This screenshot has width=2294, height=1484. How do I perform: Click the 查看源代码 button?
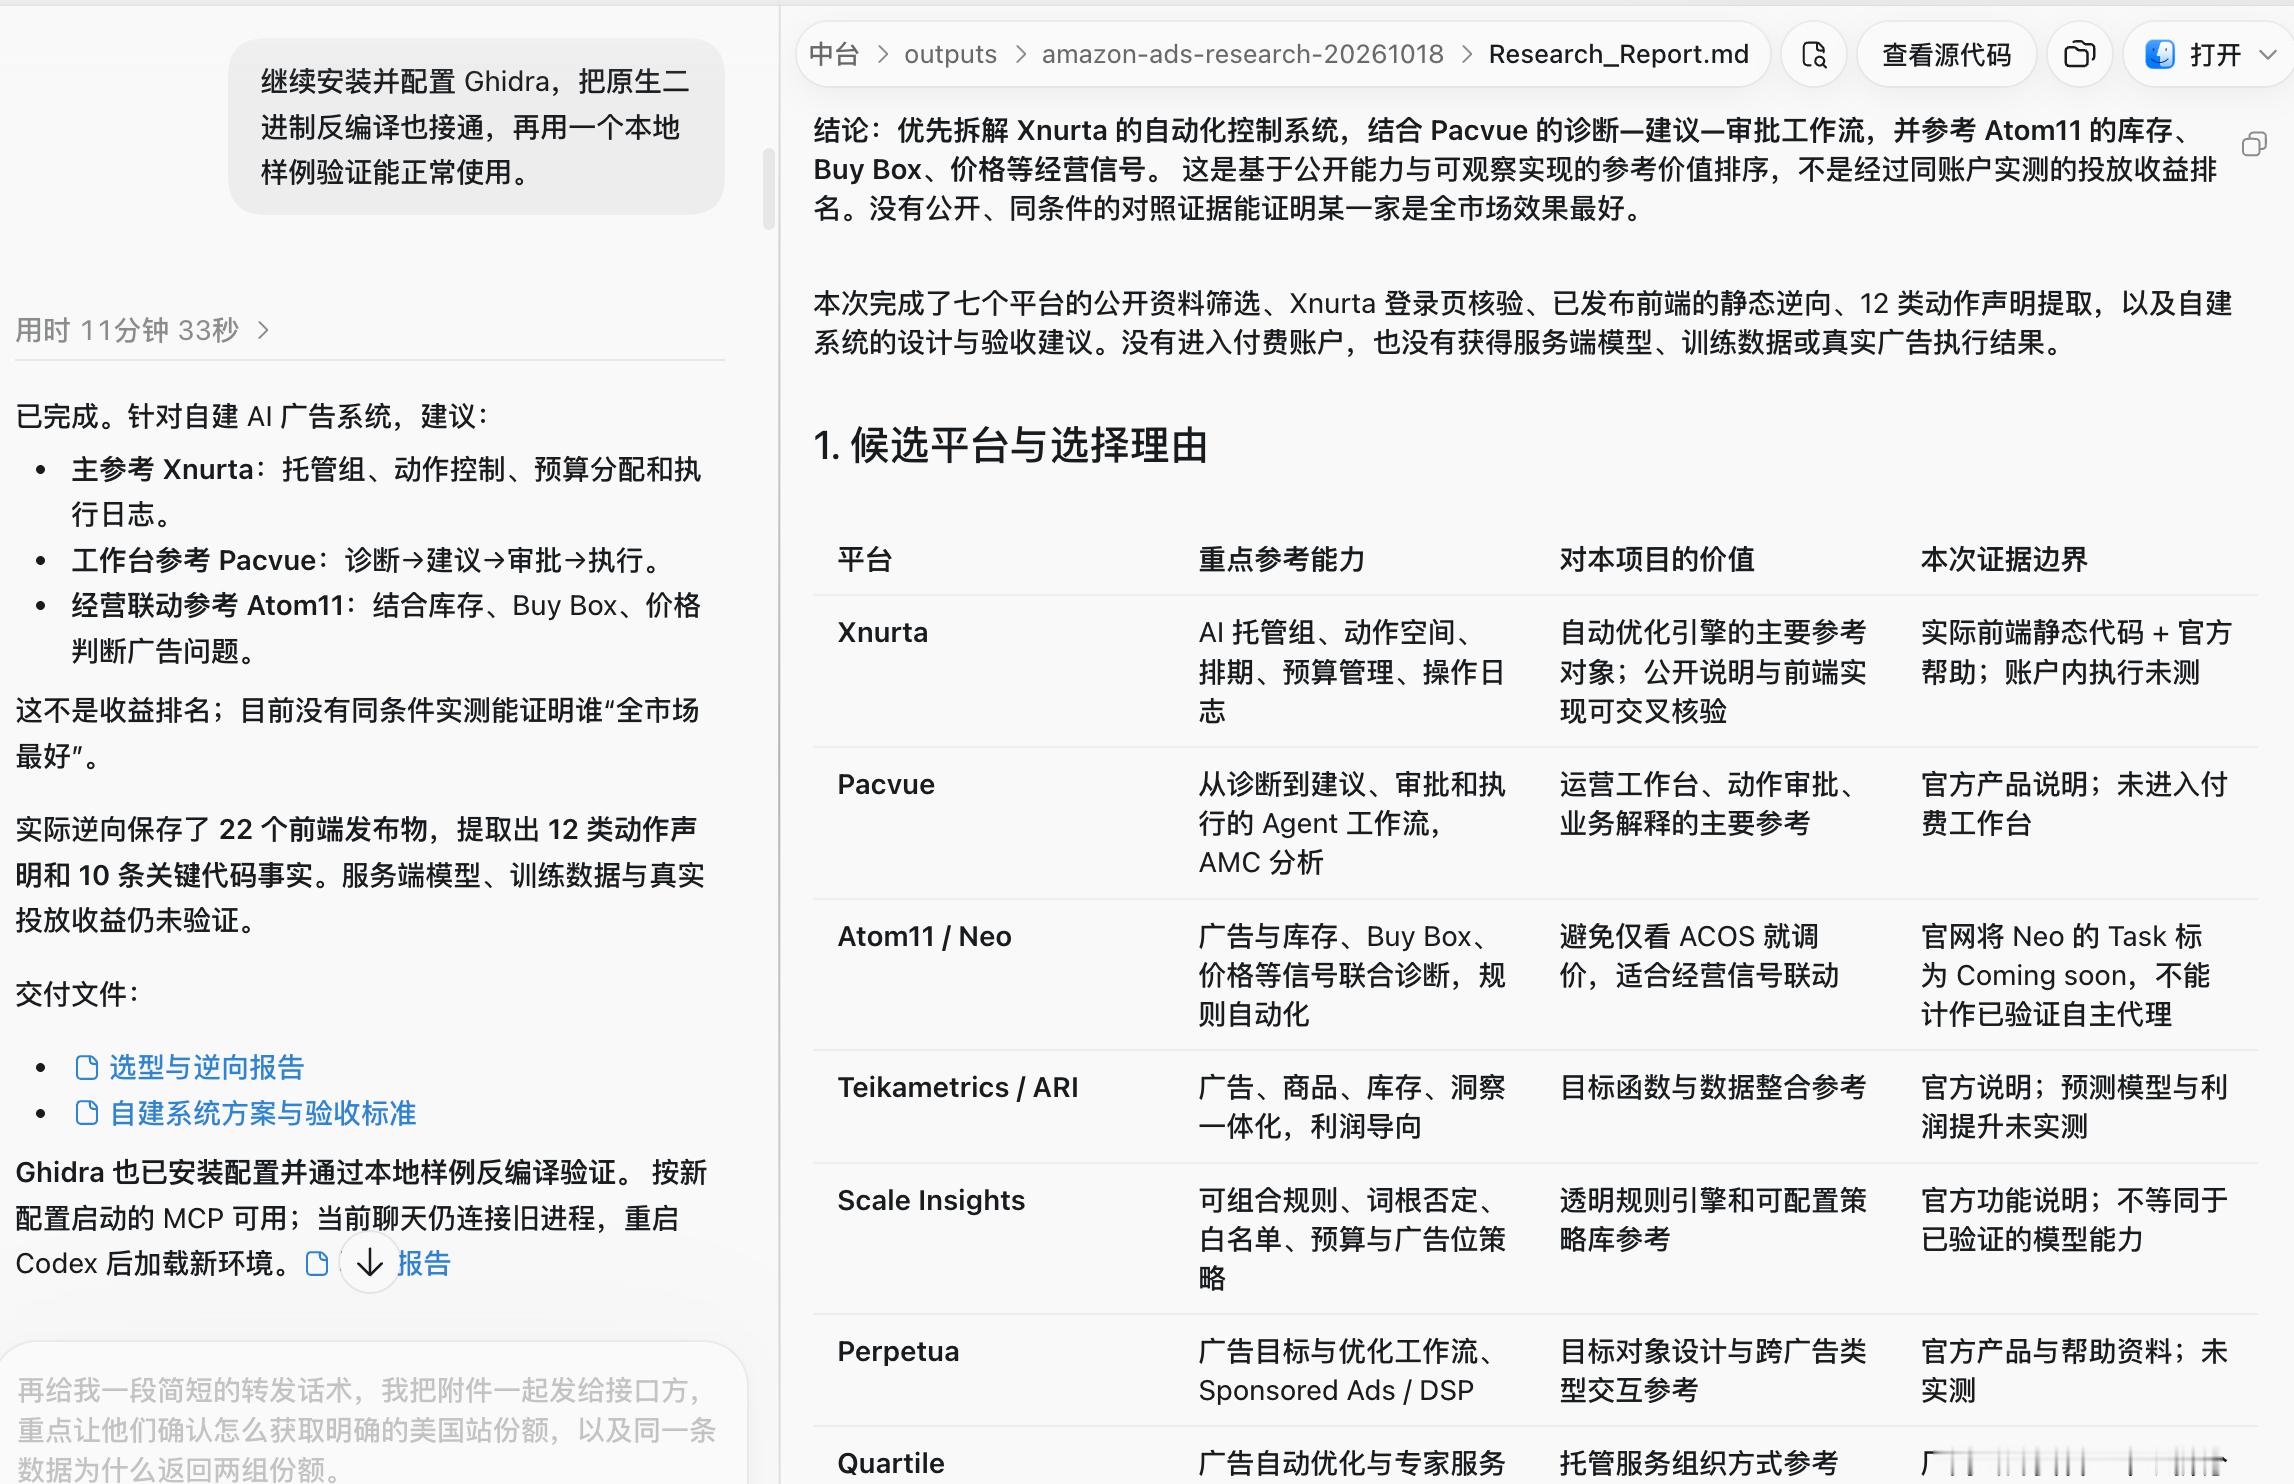click(x=1946, y=55)
